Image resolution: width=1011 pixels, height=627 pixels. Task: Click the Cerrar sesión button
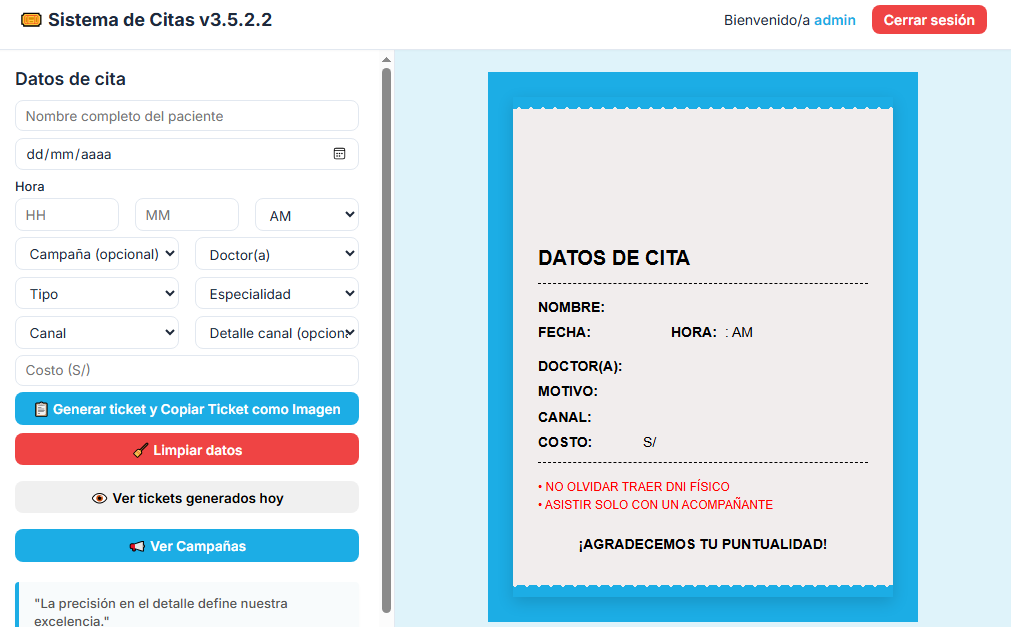(x=929, y=20)
